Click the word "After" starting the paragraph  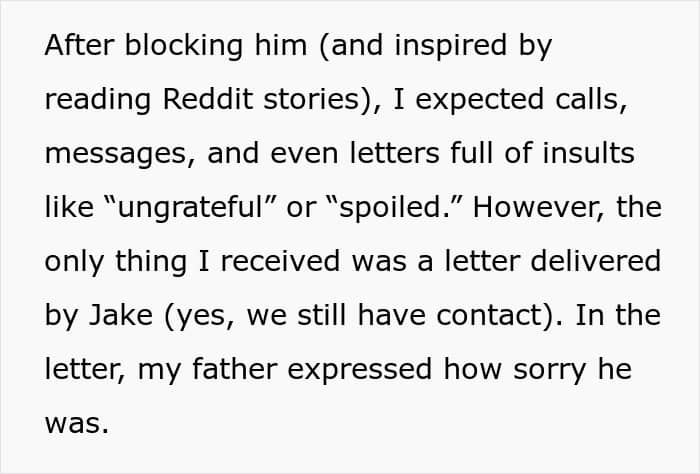79,45
